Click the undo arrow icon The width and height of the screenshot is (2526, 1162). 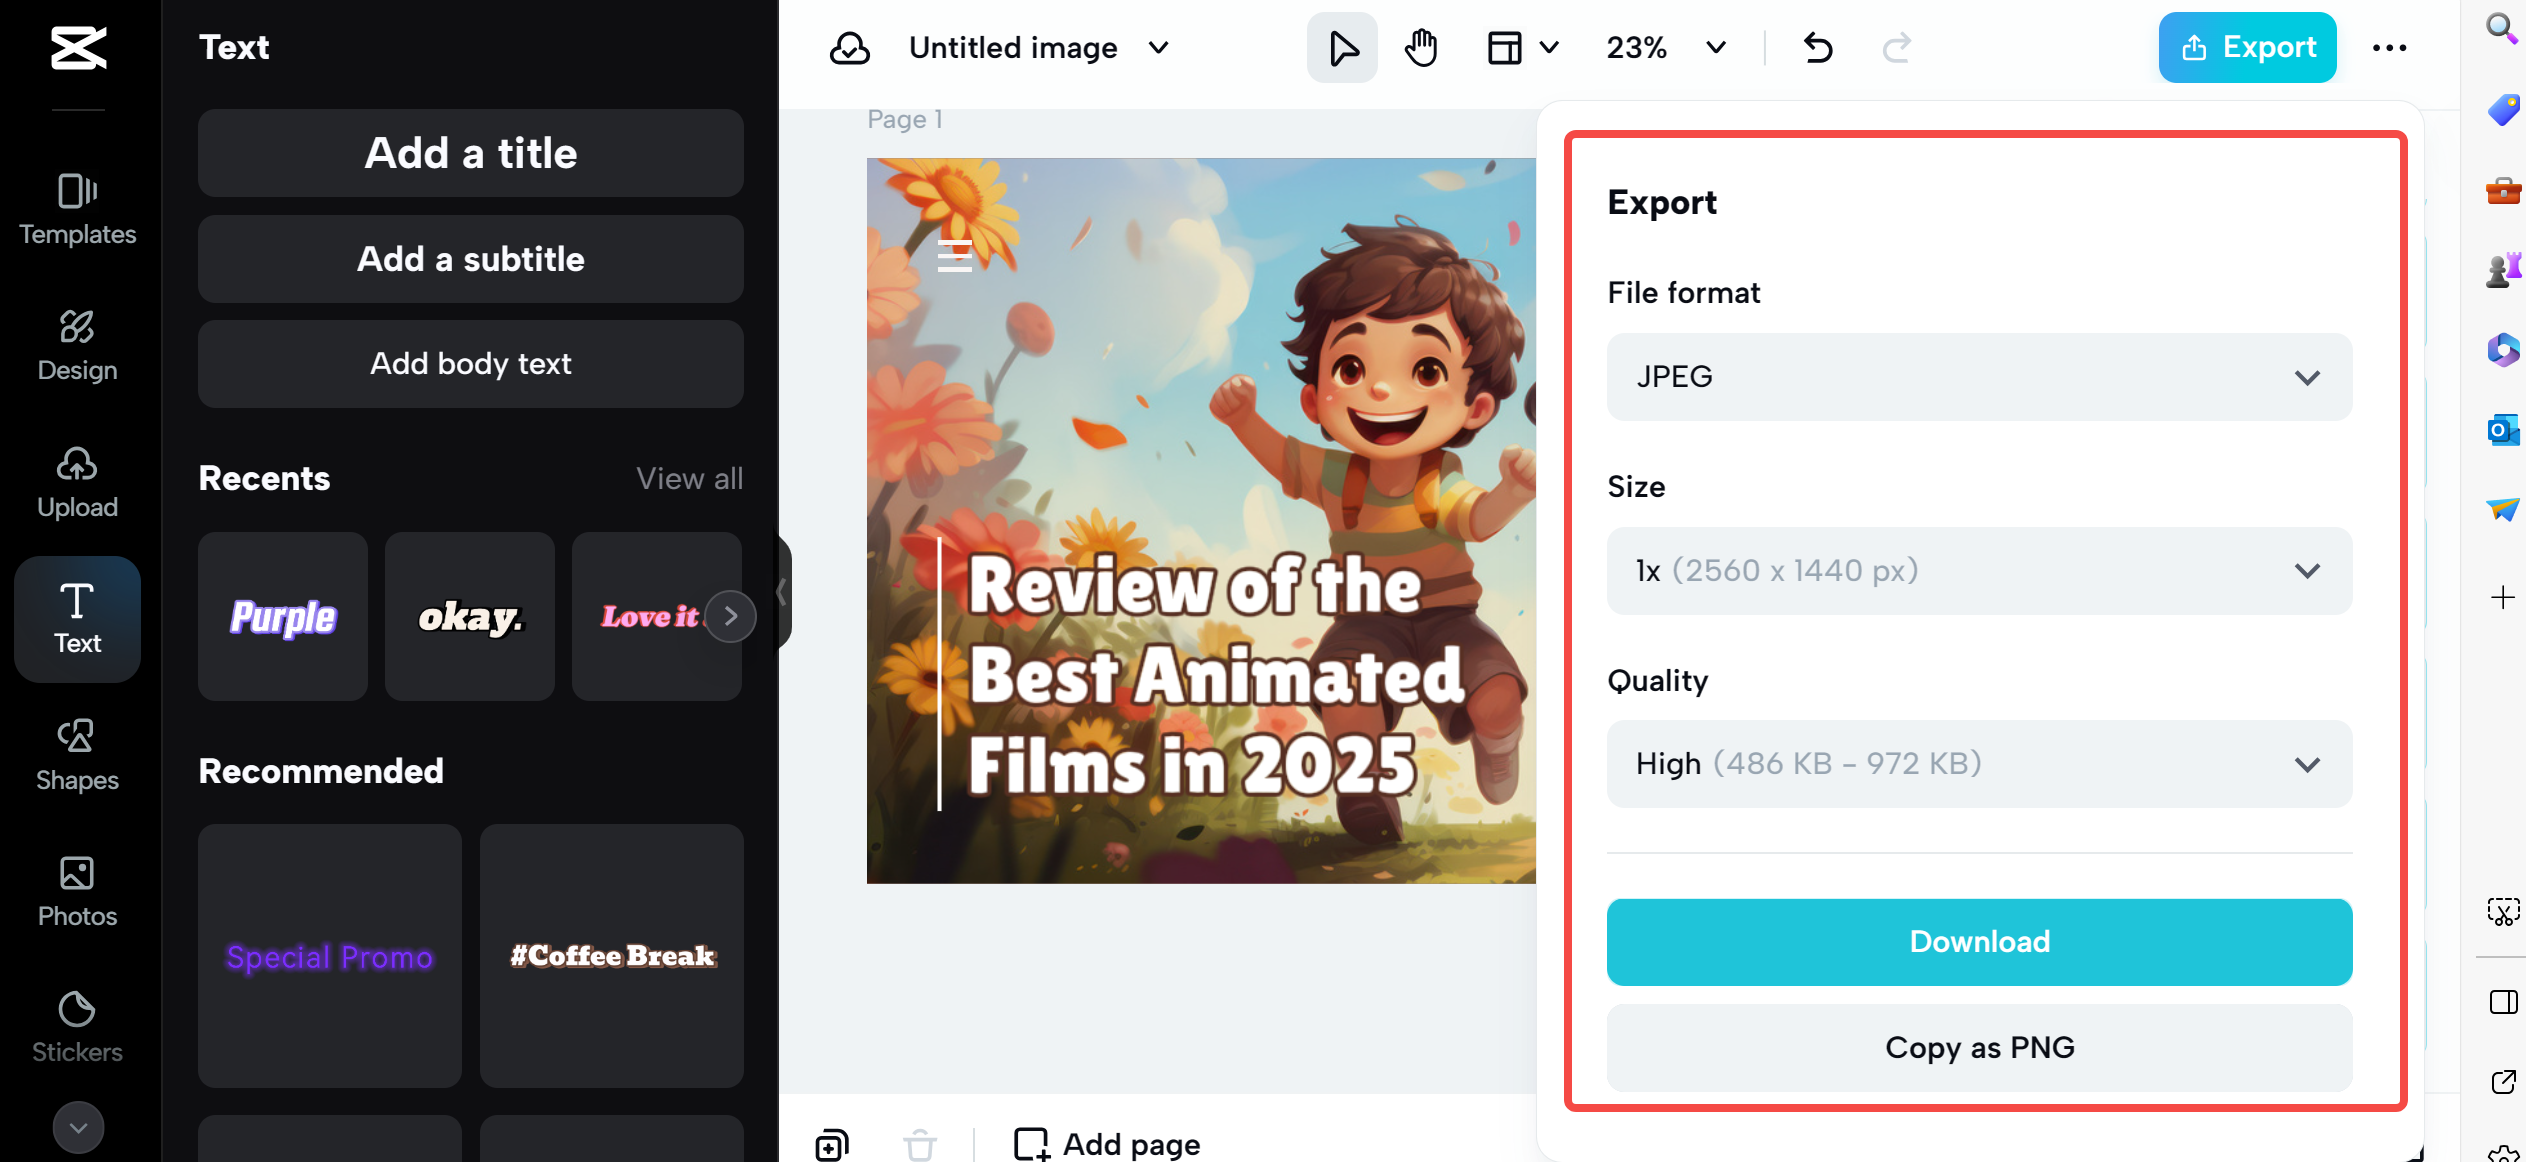[1818, 47]
